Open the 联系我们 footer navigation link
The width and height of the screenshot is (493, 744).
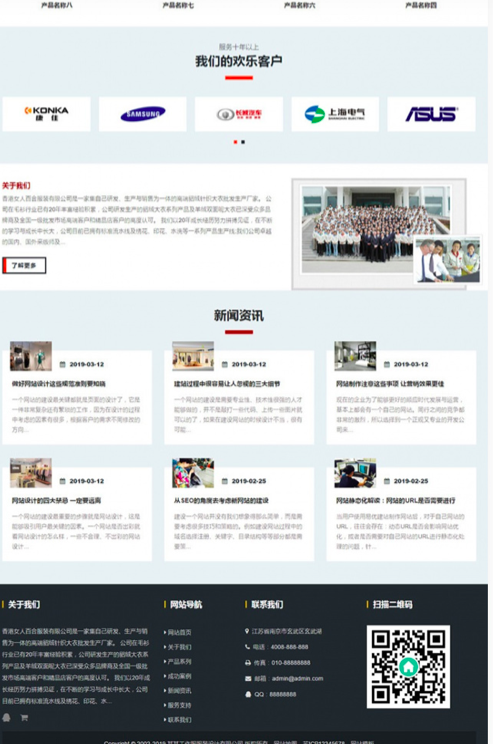(179, 720)
